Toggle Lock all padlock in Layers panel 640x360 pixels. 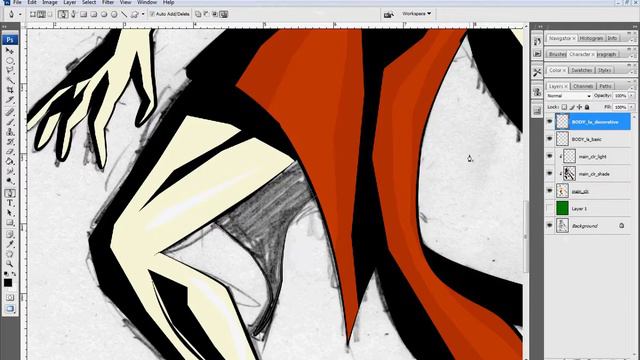coord(587,107)
